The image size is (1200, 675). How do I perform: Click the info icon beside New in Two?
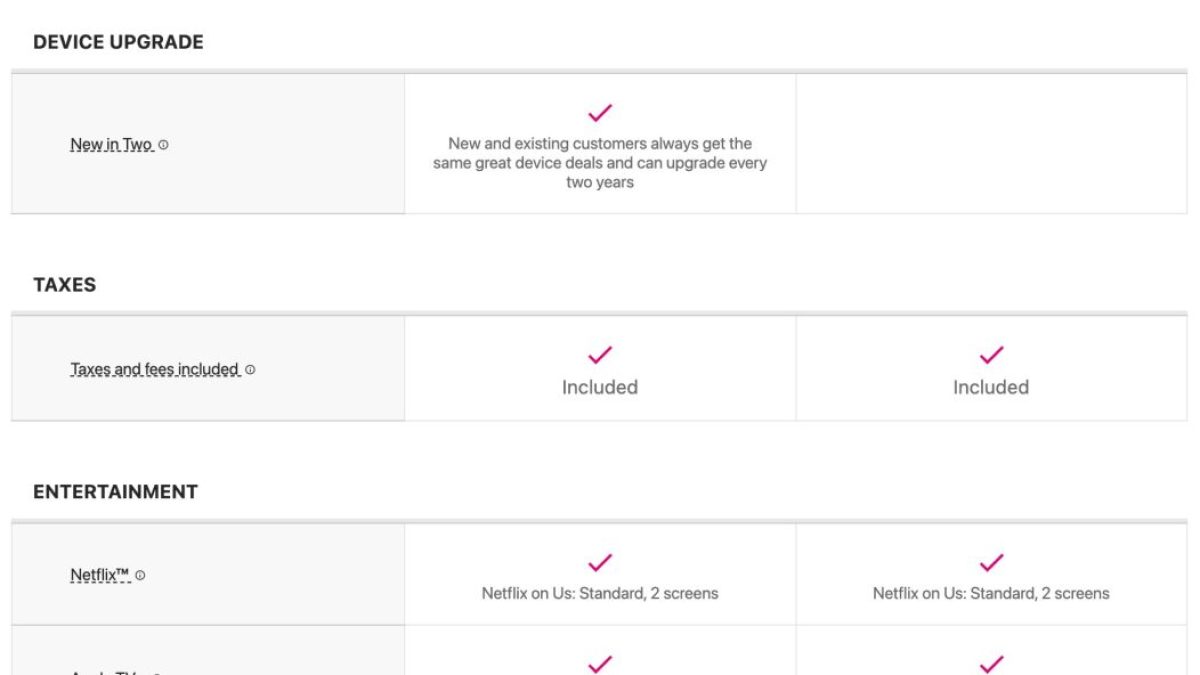coord(164,145)
